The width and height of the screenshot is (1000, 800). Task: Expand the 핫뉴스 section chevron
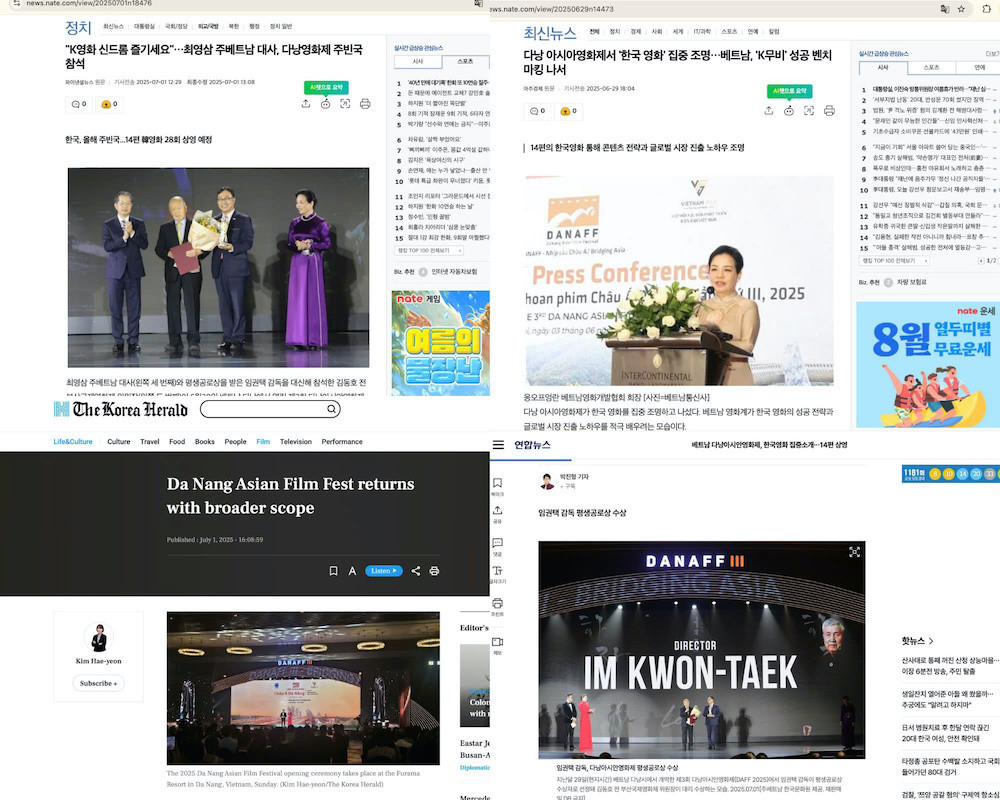coord(931,641)
